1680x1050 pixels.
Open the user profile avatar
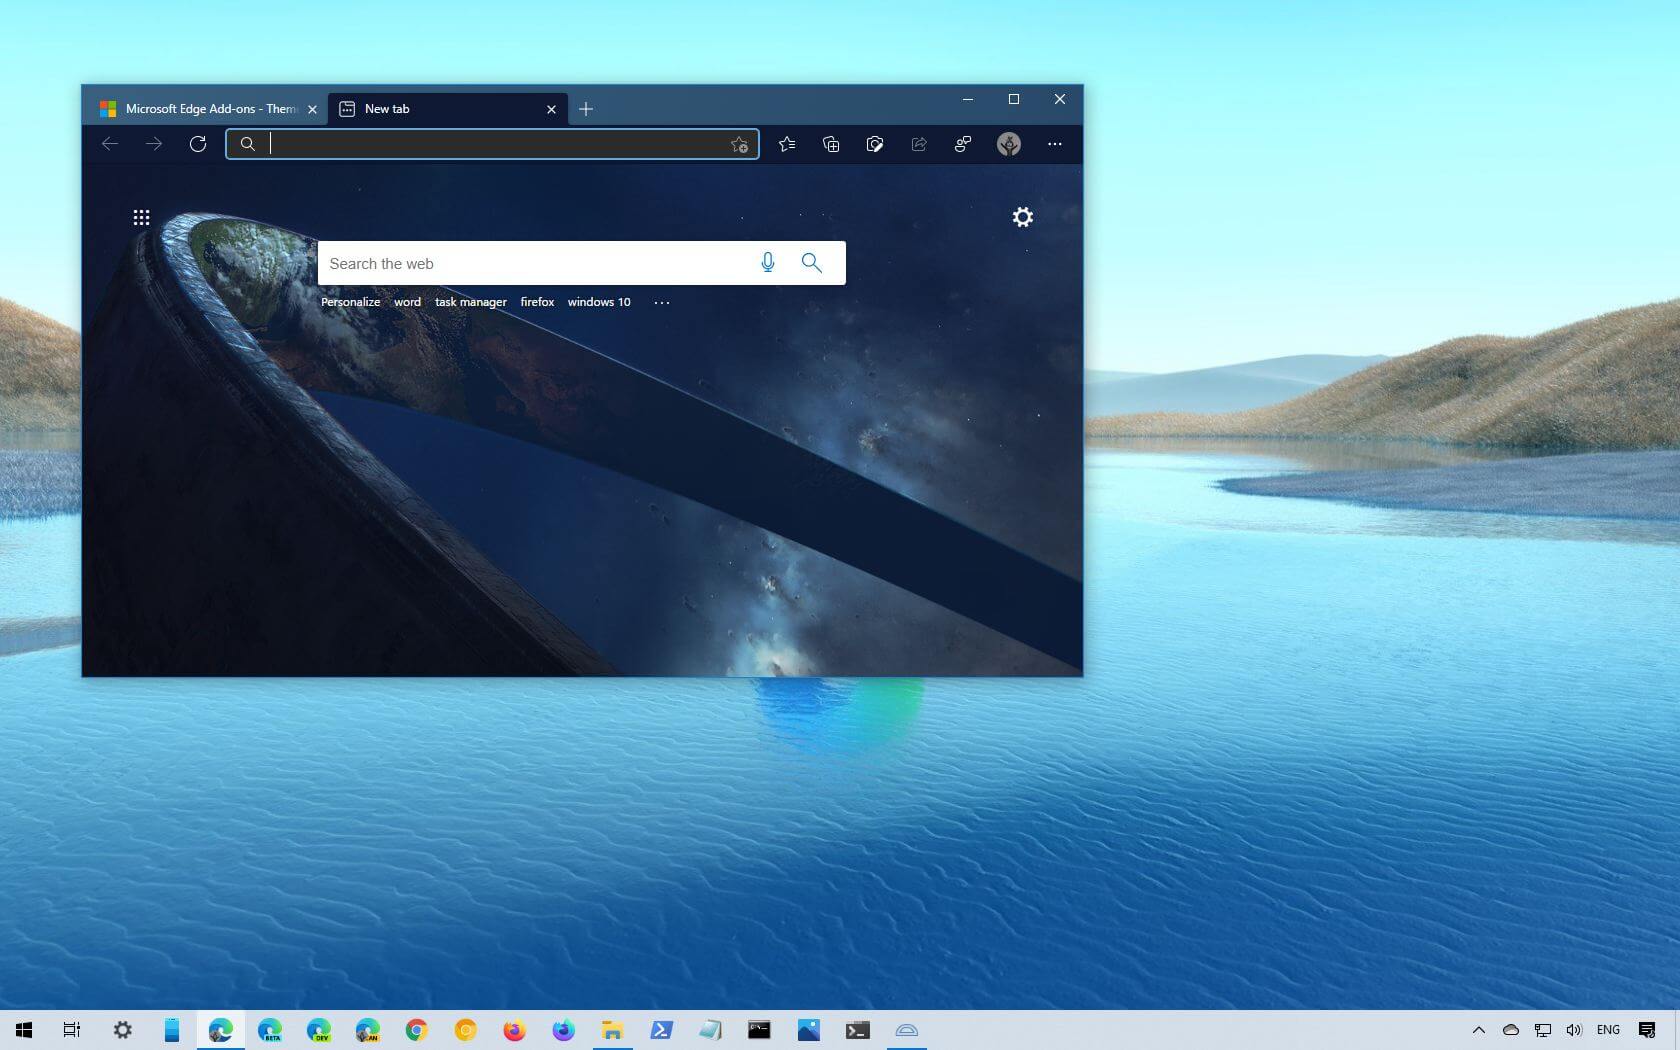coord(1008,144)
